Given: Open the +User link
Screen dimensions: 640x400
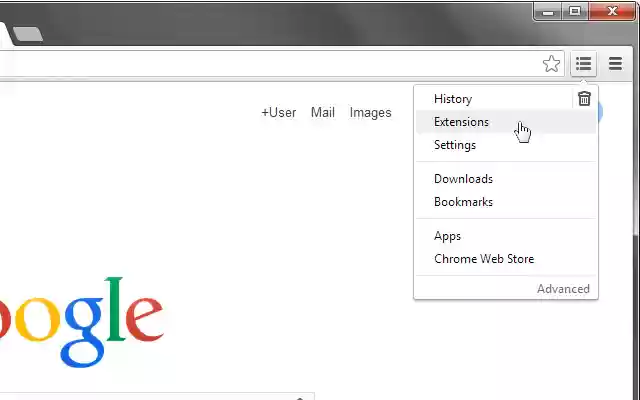Looking at the screenshot, I should tap(278, 113).
